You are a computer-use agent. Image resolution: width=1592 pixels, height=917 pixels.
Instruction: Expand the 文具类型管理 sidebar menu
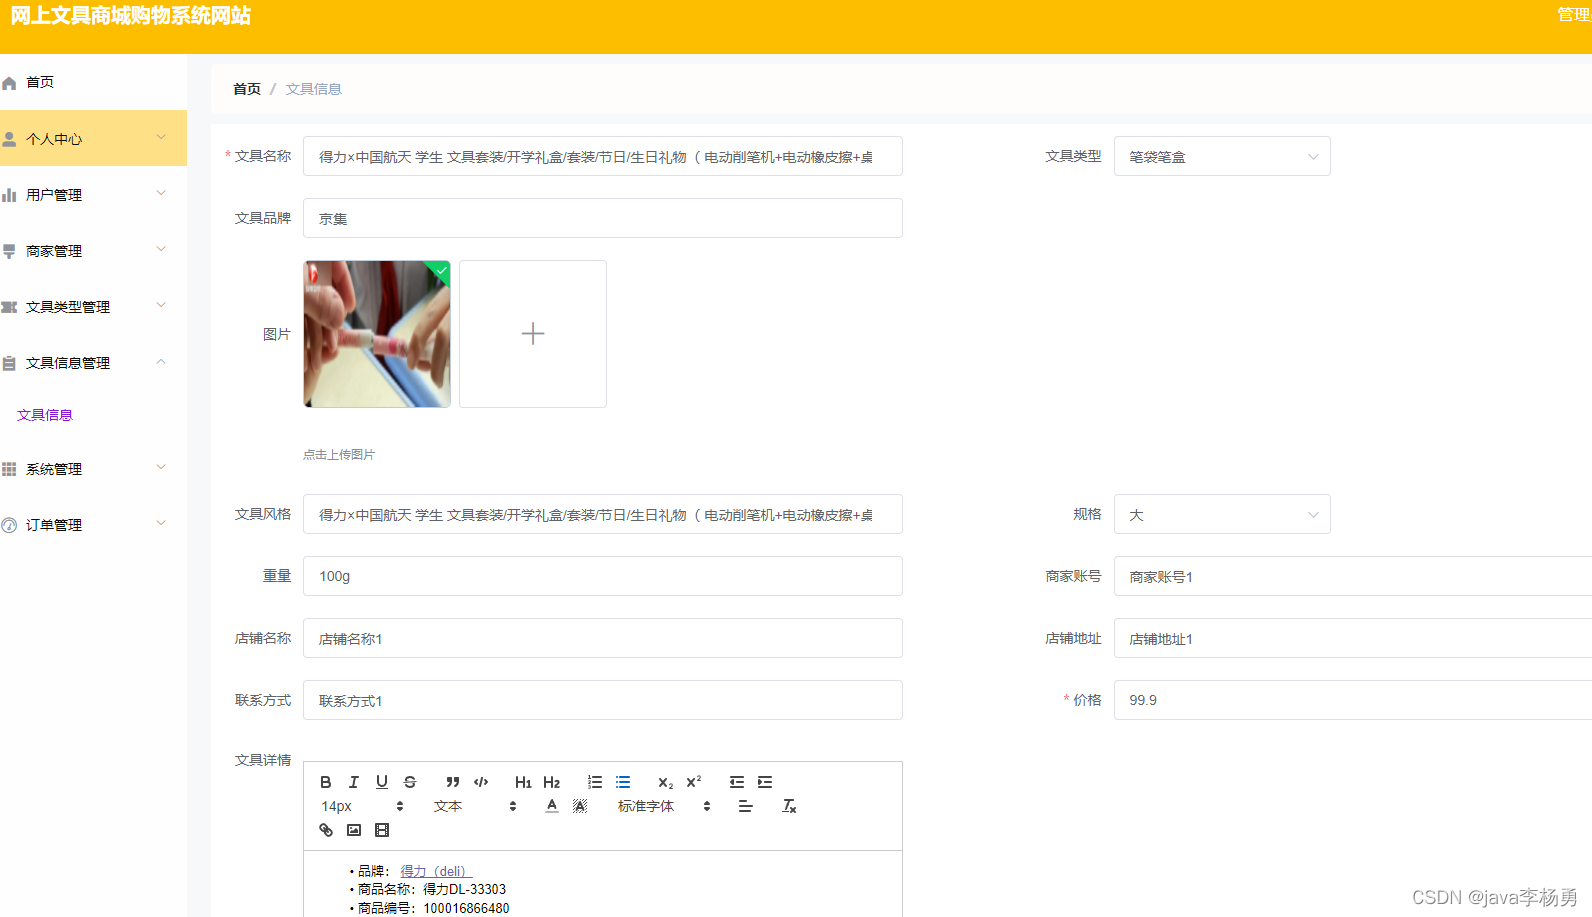point(93,306)
